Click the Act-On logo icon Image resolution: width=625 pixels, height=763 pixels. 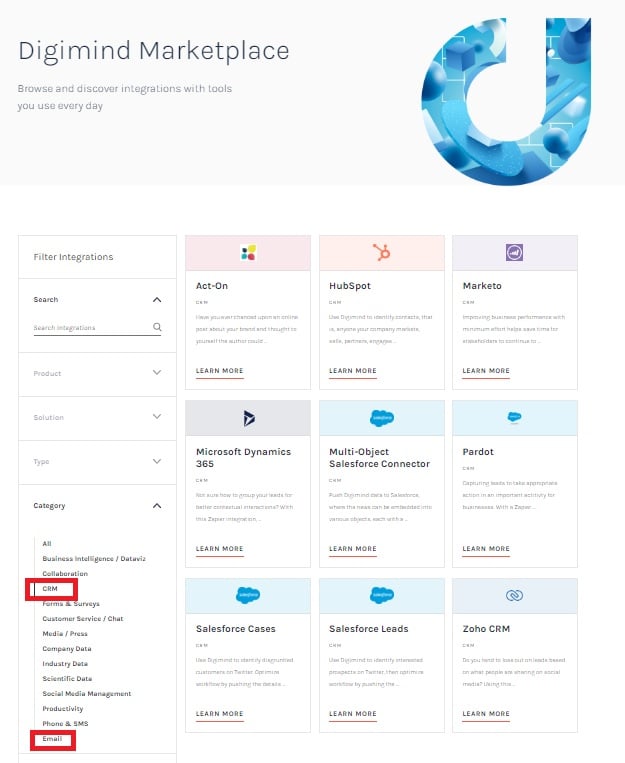click(x=248, y=253)
